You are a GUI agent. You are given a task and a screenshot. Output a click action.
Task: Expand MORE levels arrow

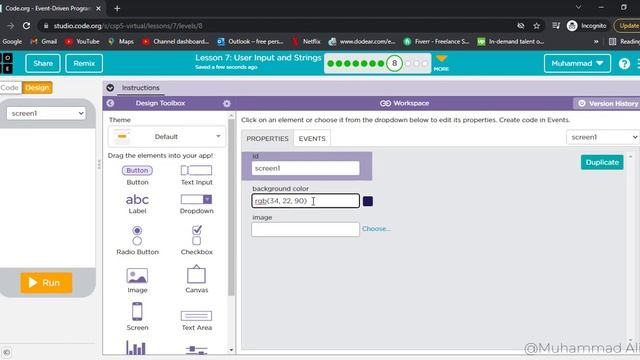click(x=441, y=62)
